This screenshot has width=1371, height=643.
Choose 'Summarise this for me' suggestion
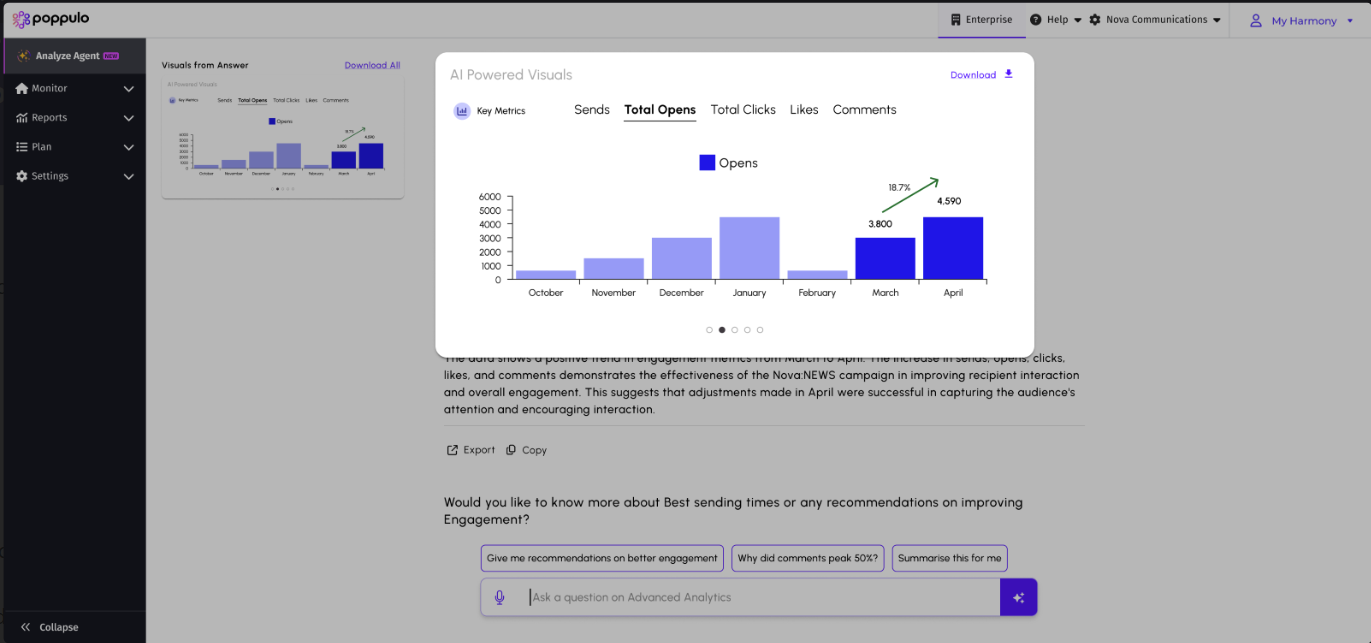pos(948,558)
